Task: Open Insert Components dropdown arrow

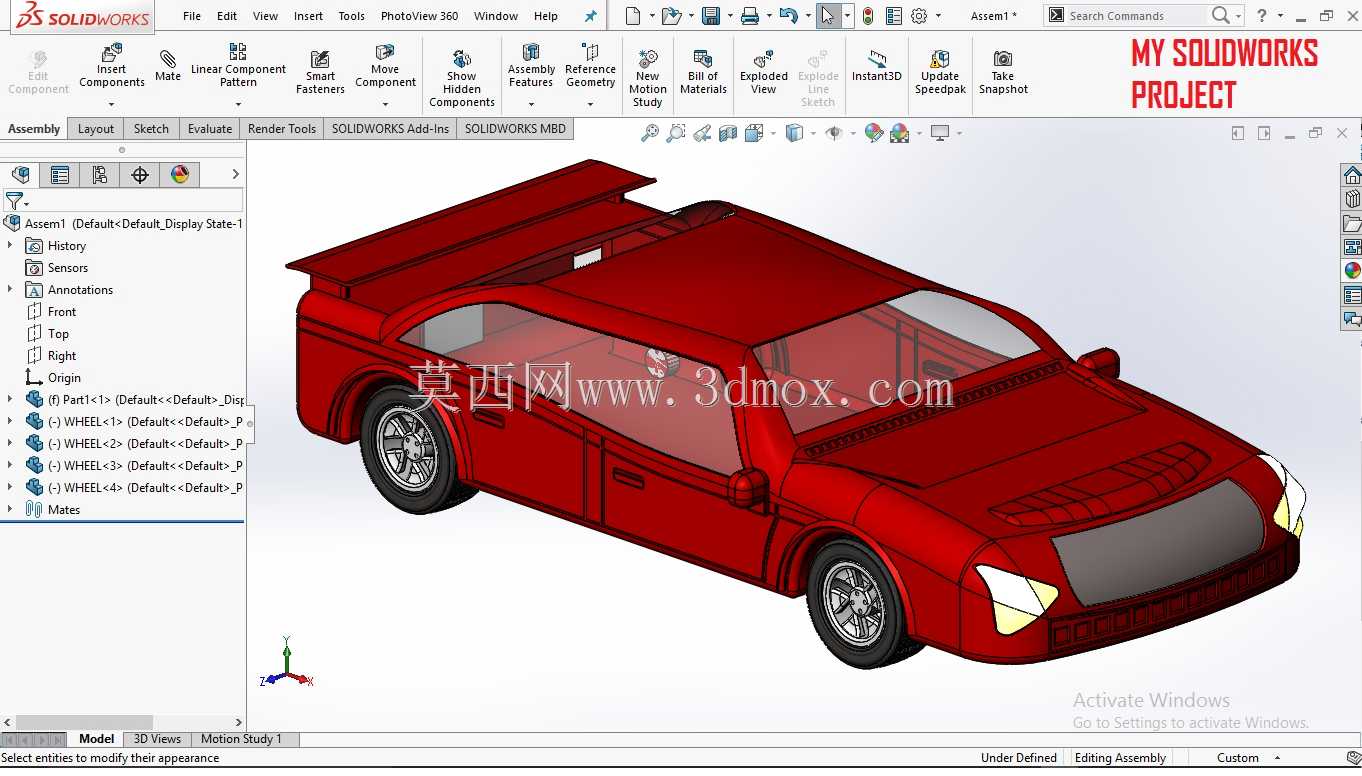Action: click(112, 104)
